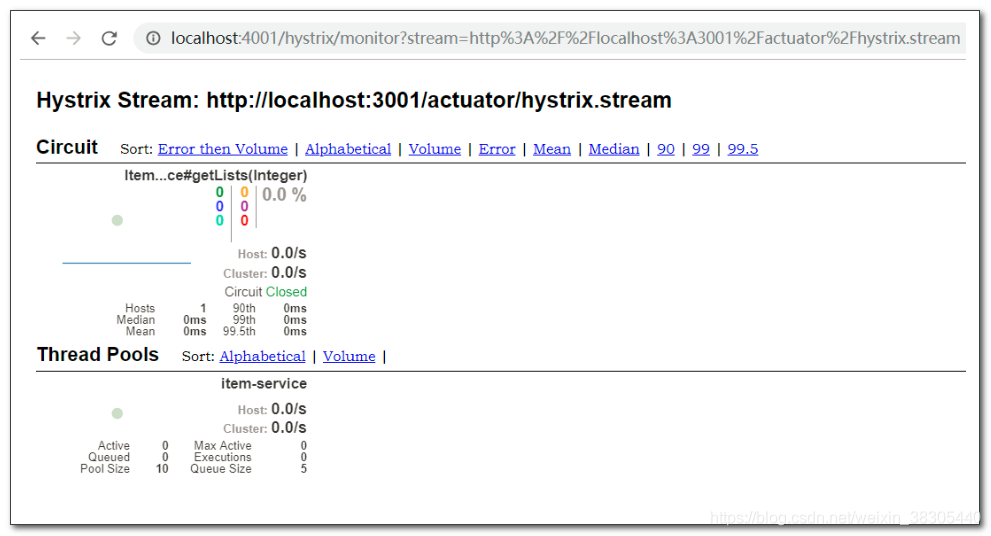Click the green success count zero
The height and width of the screenshot is (536, 991).
219,192
